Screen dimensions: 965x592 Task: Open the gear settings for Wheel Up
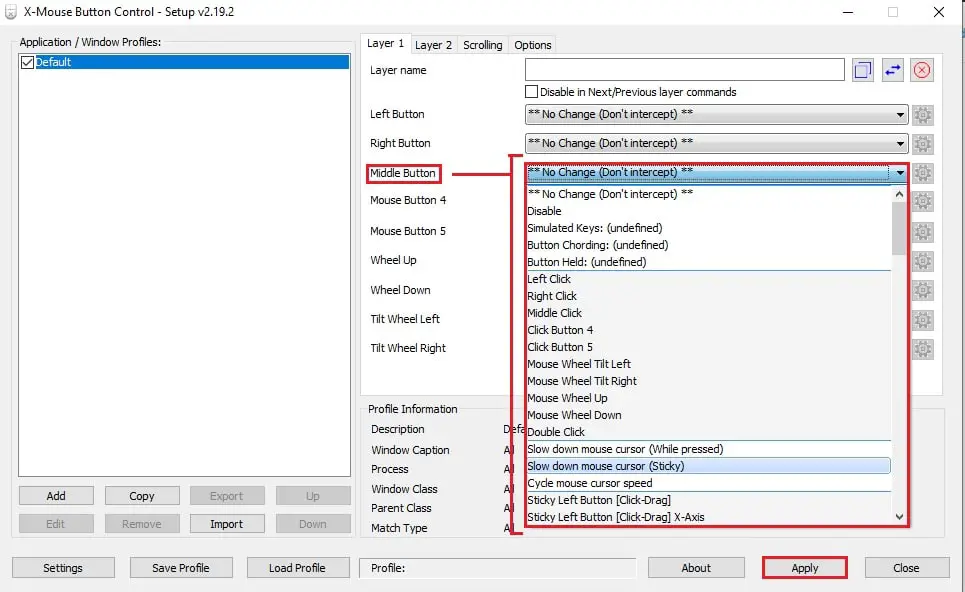click(922, 260)
